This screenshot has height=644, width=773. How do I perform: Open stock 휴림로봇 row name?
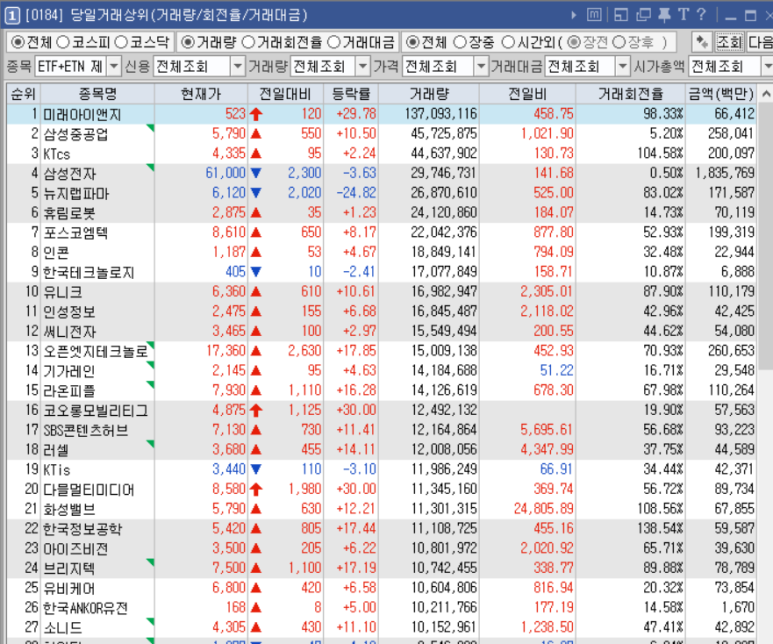click(x=70, y=213)
